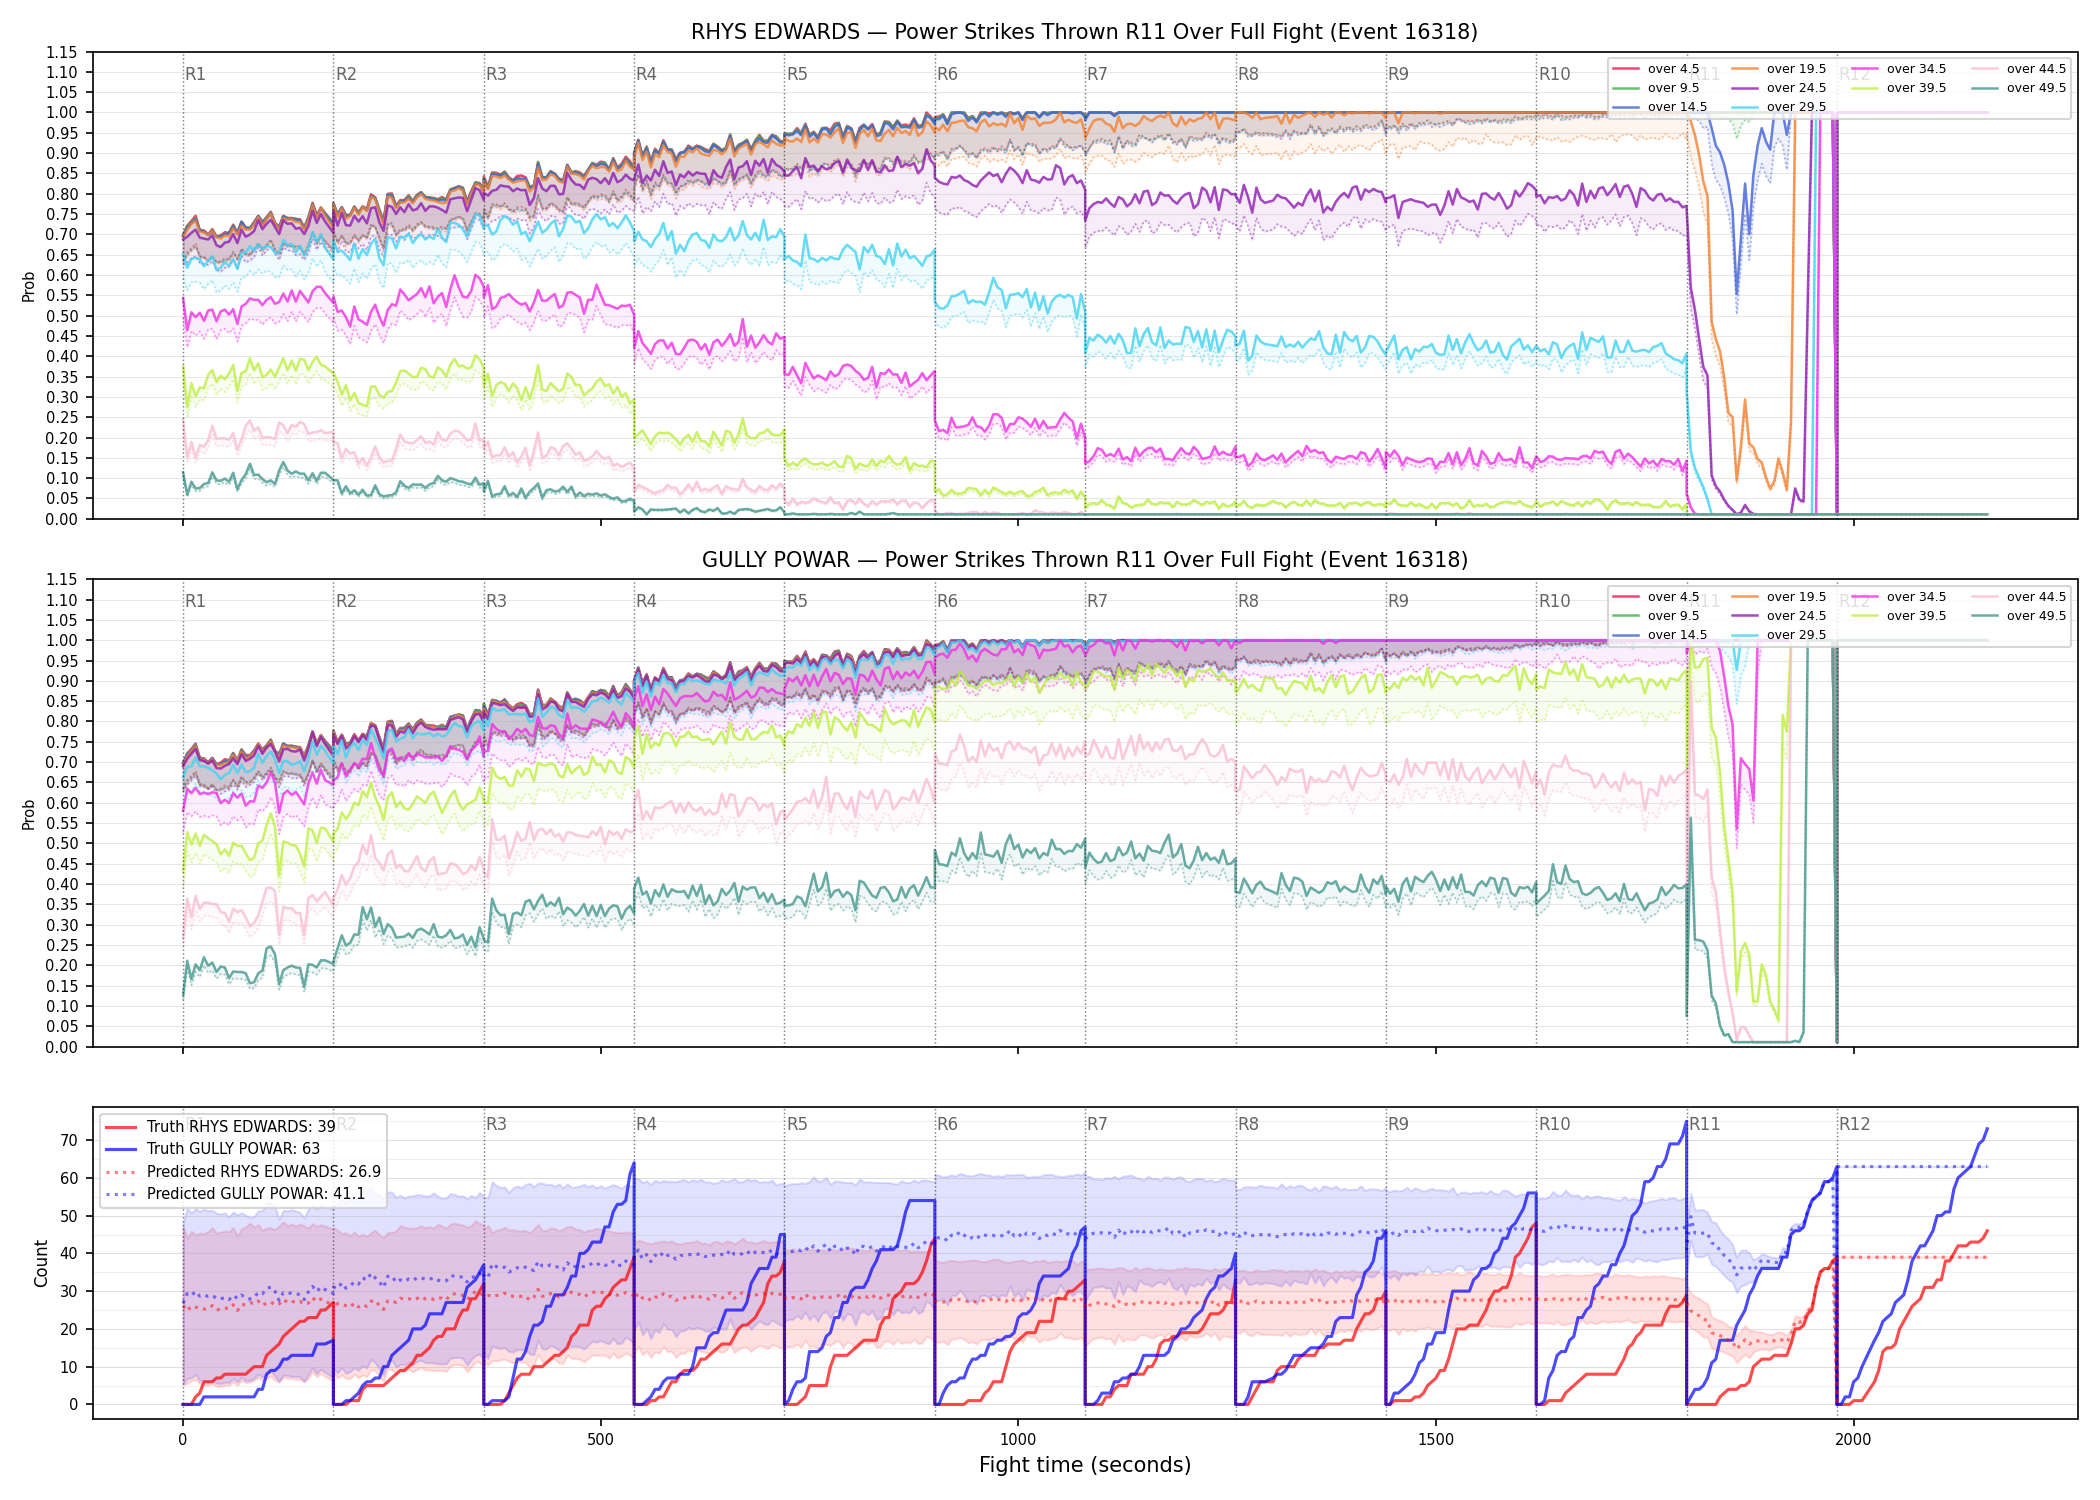This screenshot has width=2100, height=1500.
Task: Click the 'Fight time (seconds)' axis label
Action: pyautogui.click(x=1085, y=1465)
